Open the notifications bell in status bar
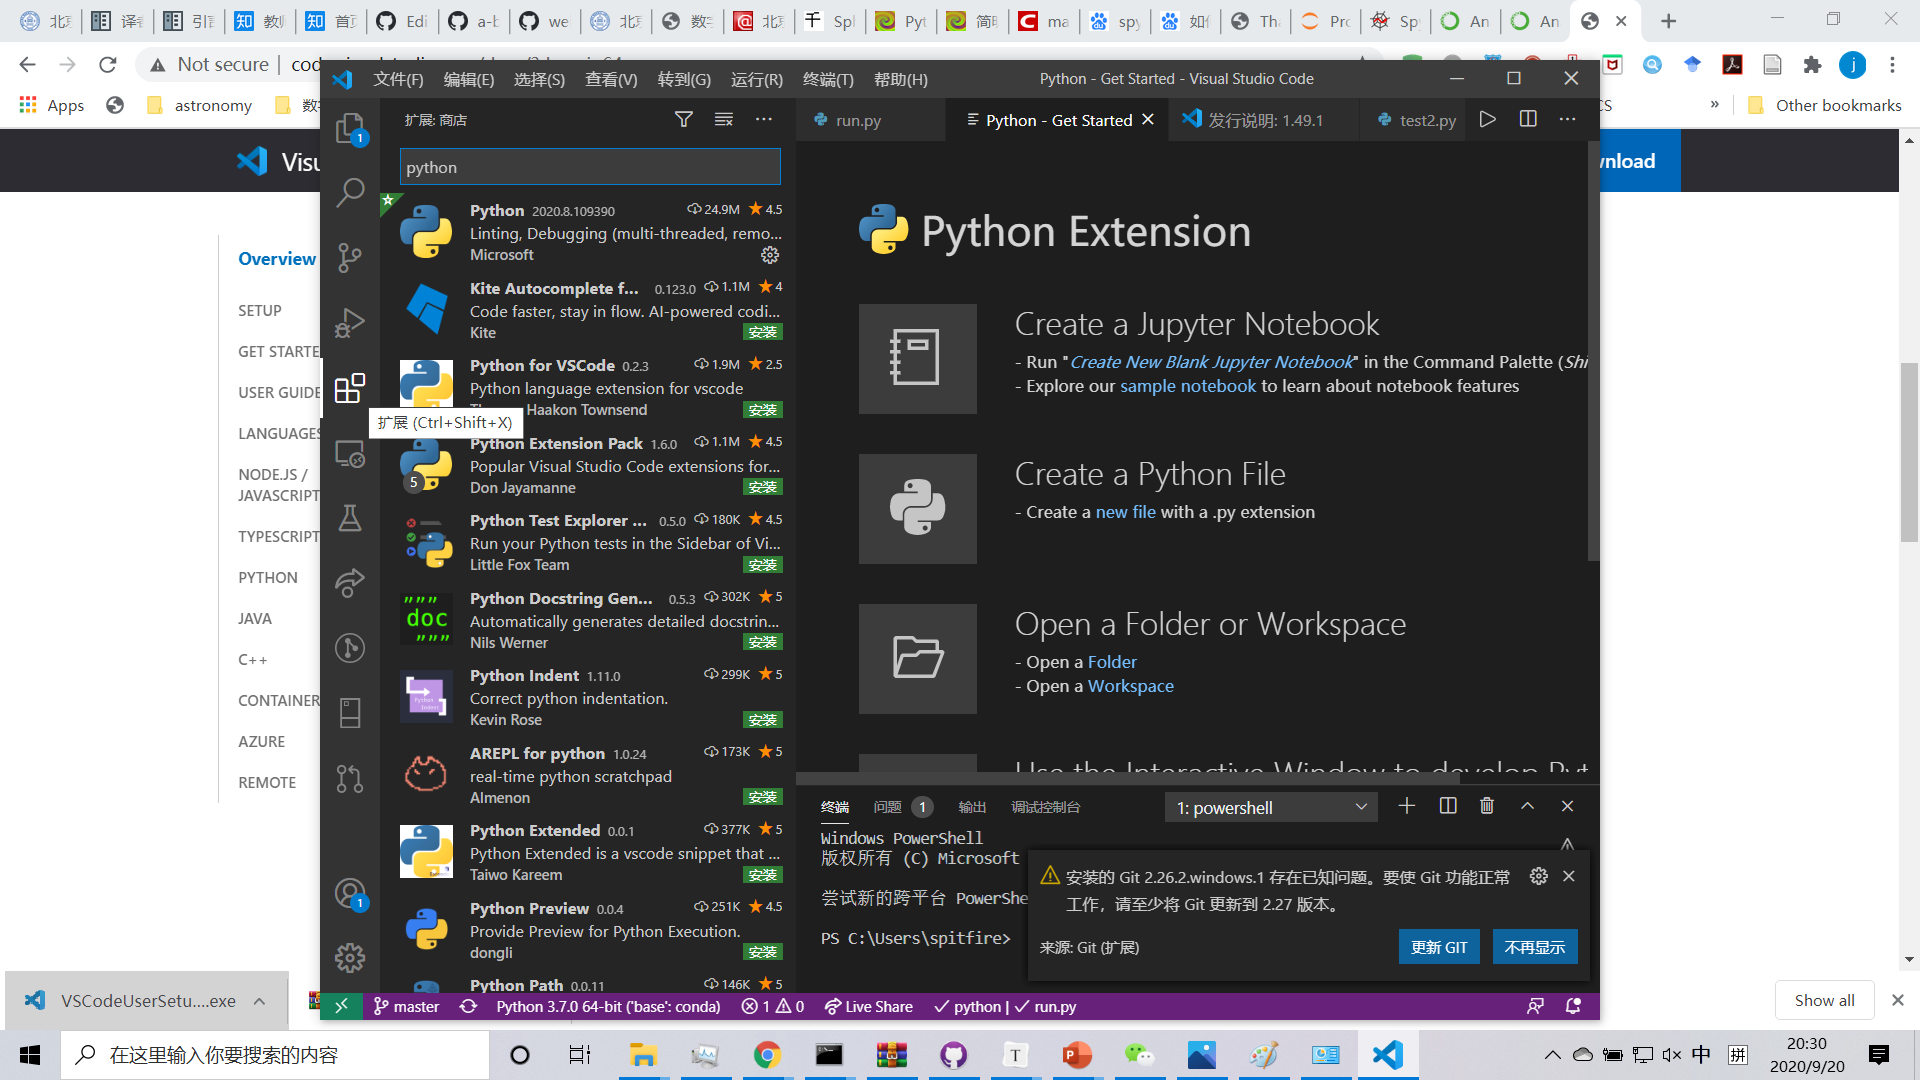The image size is (1920, 1080). tap(1573, 1007)
